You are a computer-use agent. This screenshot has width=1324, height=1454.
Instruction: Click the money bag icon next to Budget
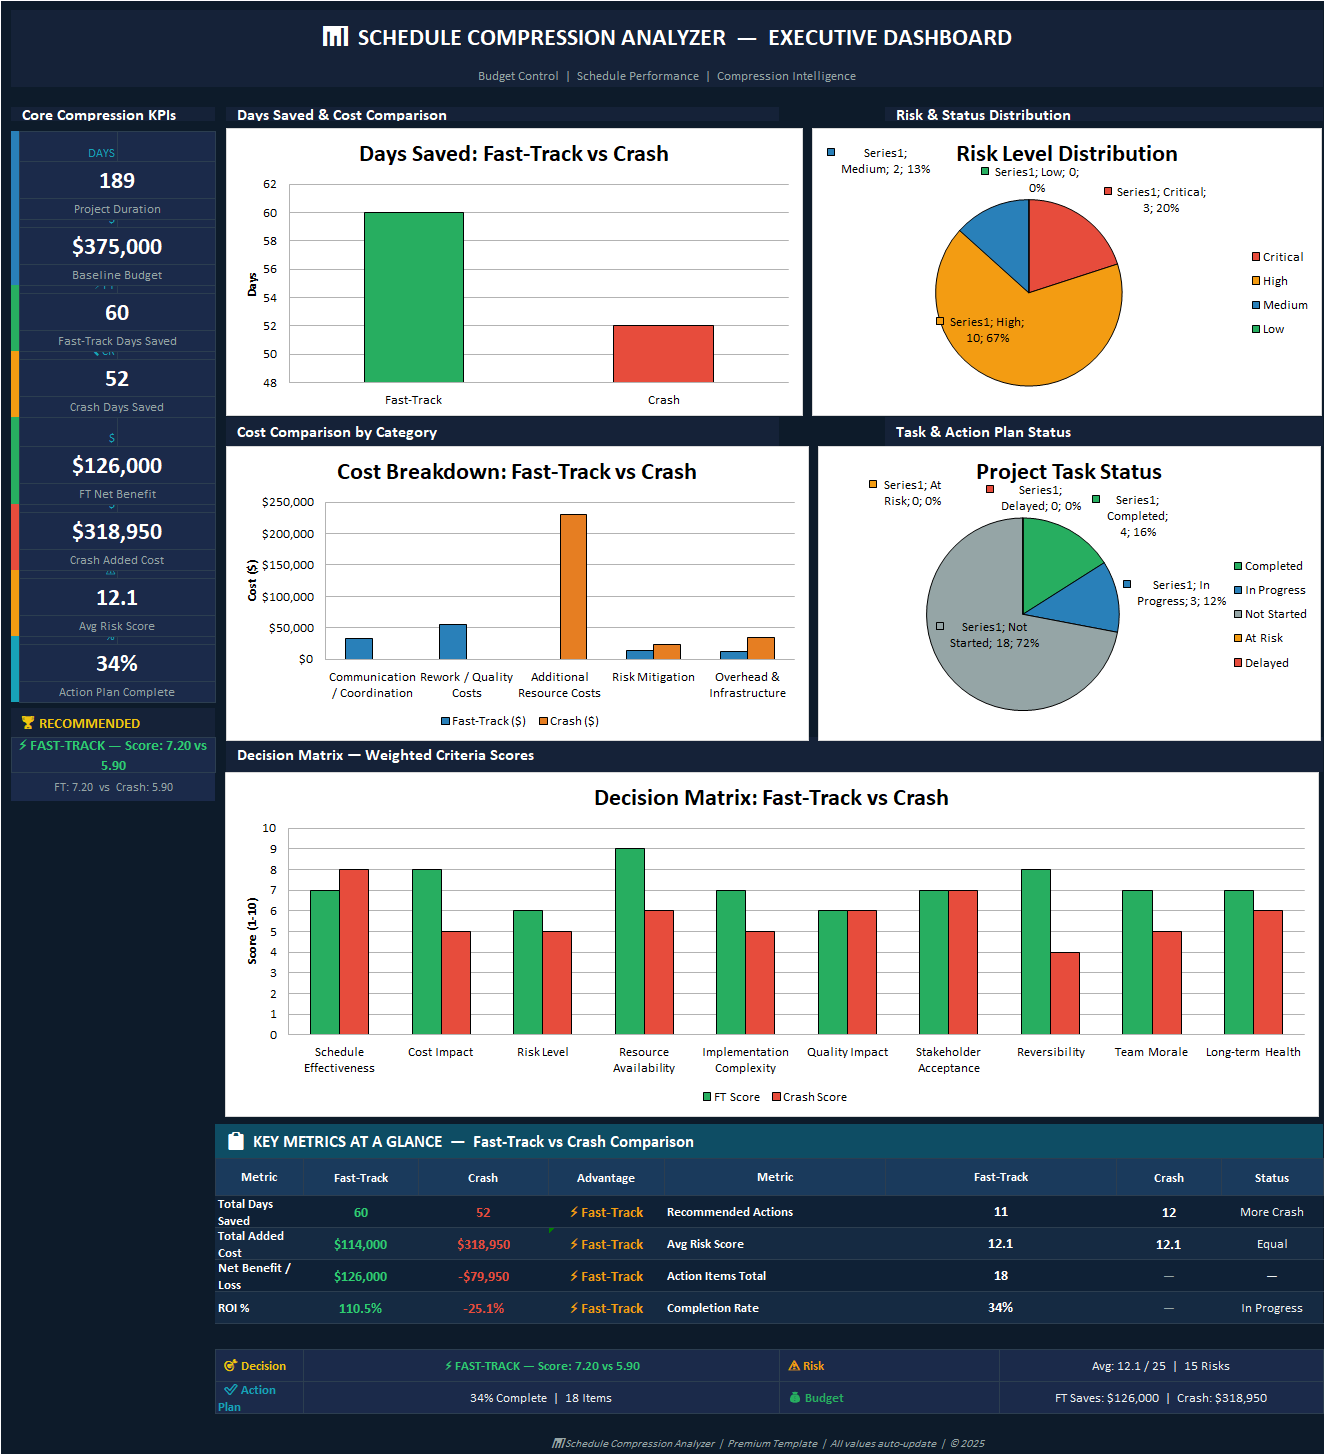point(796,1397)
